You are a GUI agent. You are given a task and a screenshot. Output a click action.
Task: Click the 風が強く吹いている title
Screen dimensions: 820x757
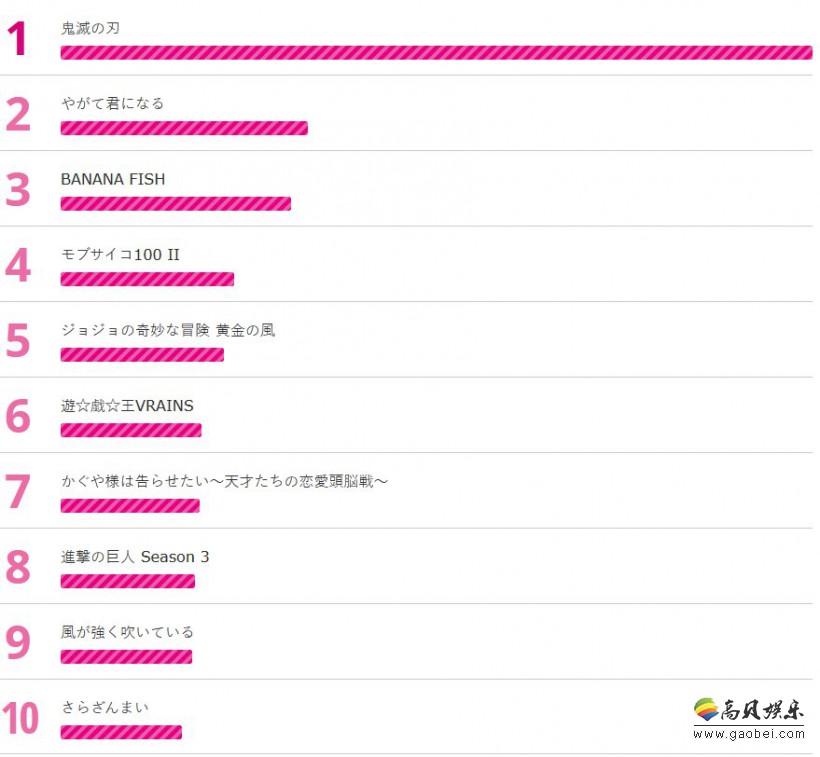coord(127,632)
